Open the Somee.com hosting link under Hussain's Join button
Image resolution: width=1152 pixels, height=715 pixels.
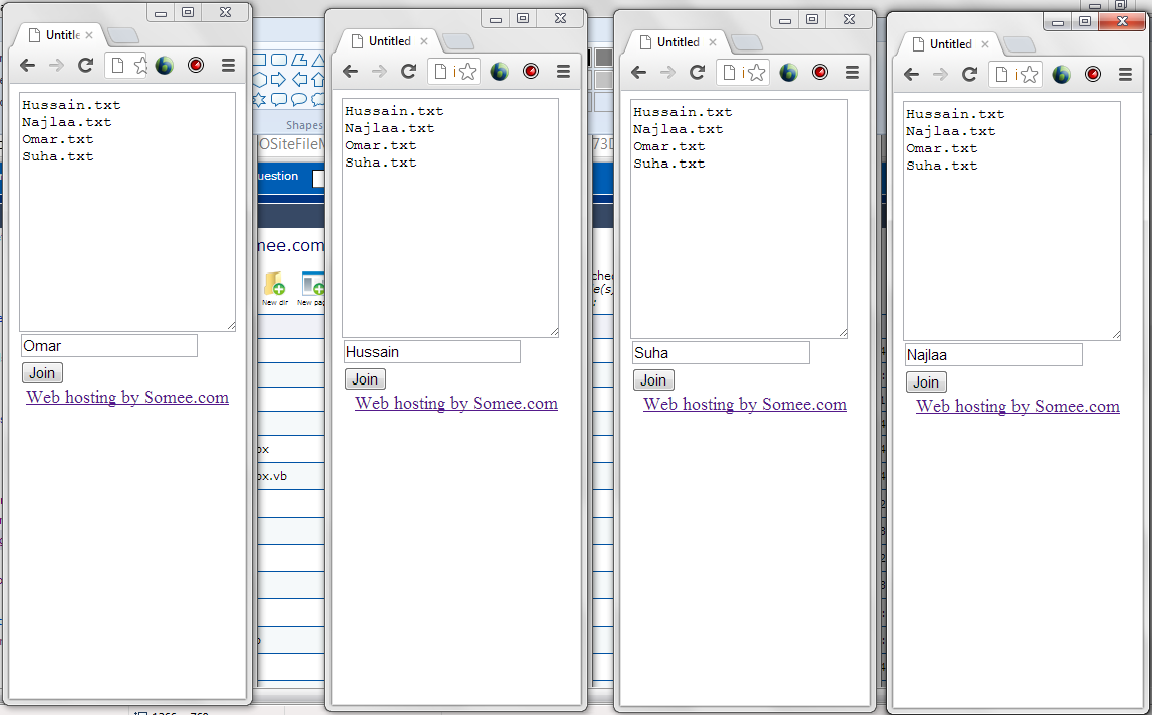click(x=456, y=404)
